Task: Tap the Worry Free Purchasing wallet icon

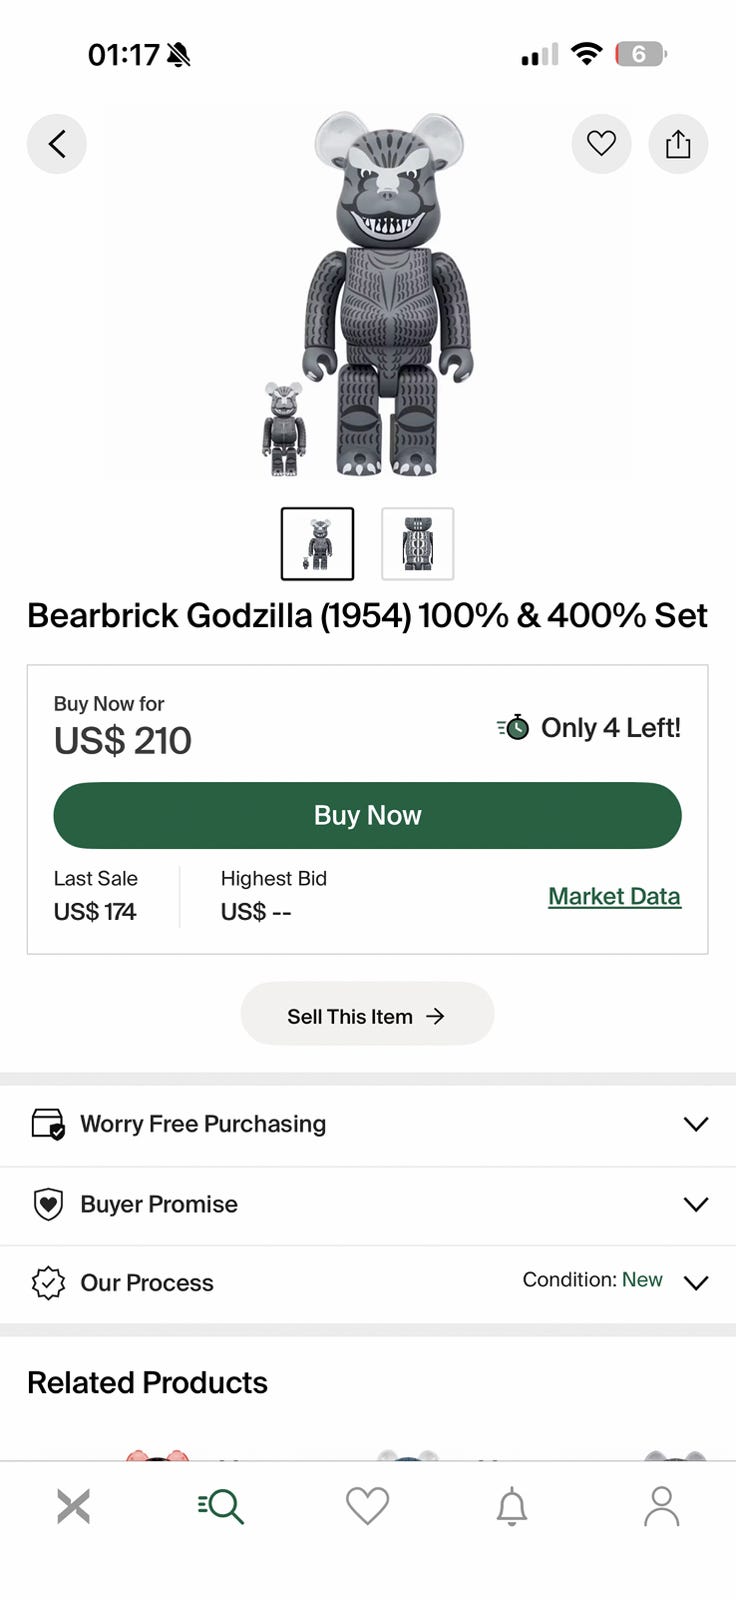Action: (x=48, y=1124)
